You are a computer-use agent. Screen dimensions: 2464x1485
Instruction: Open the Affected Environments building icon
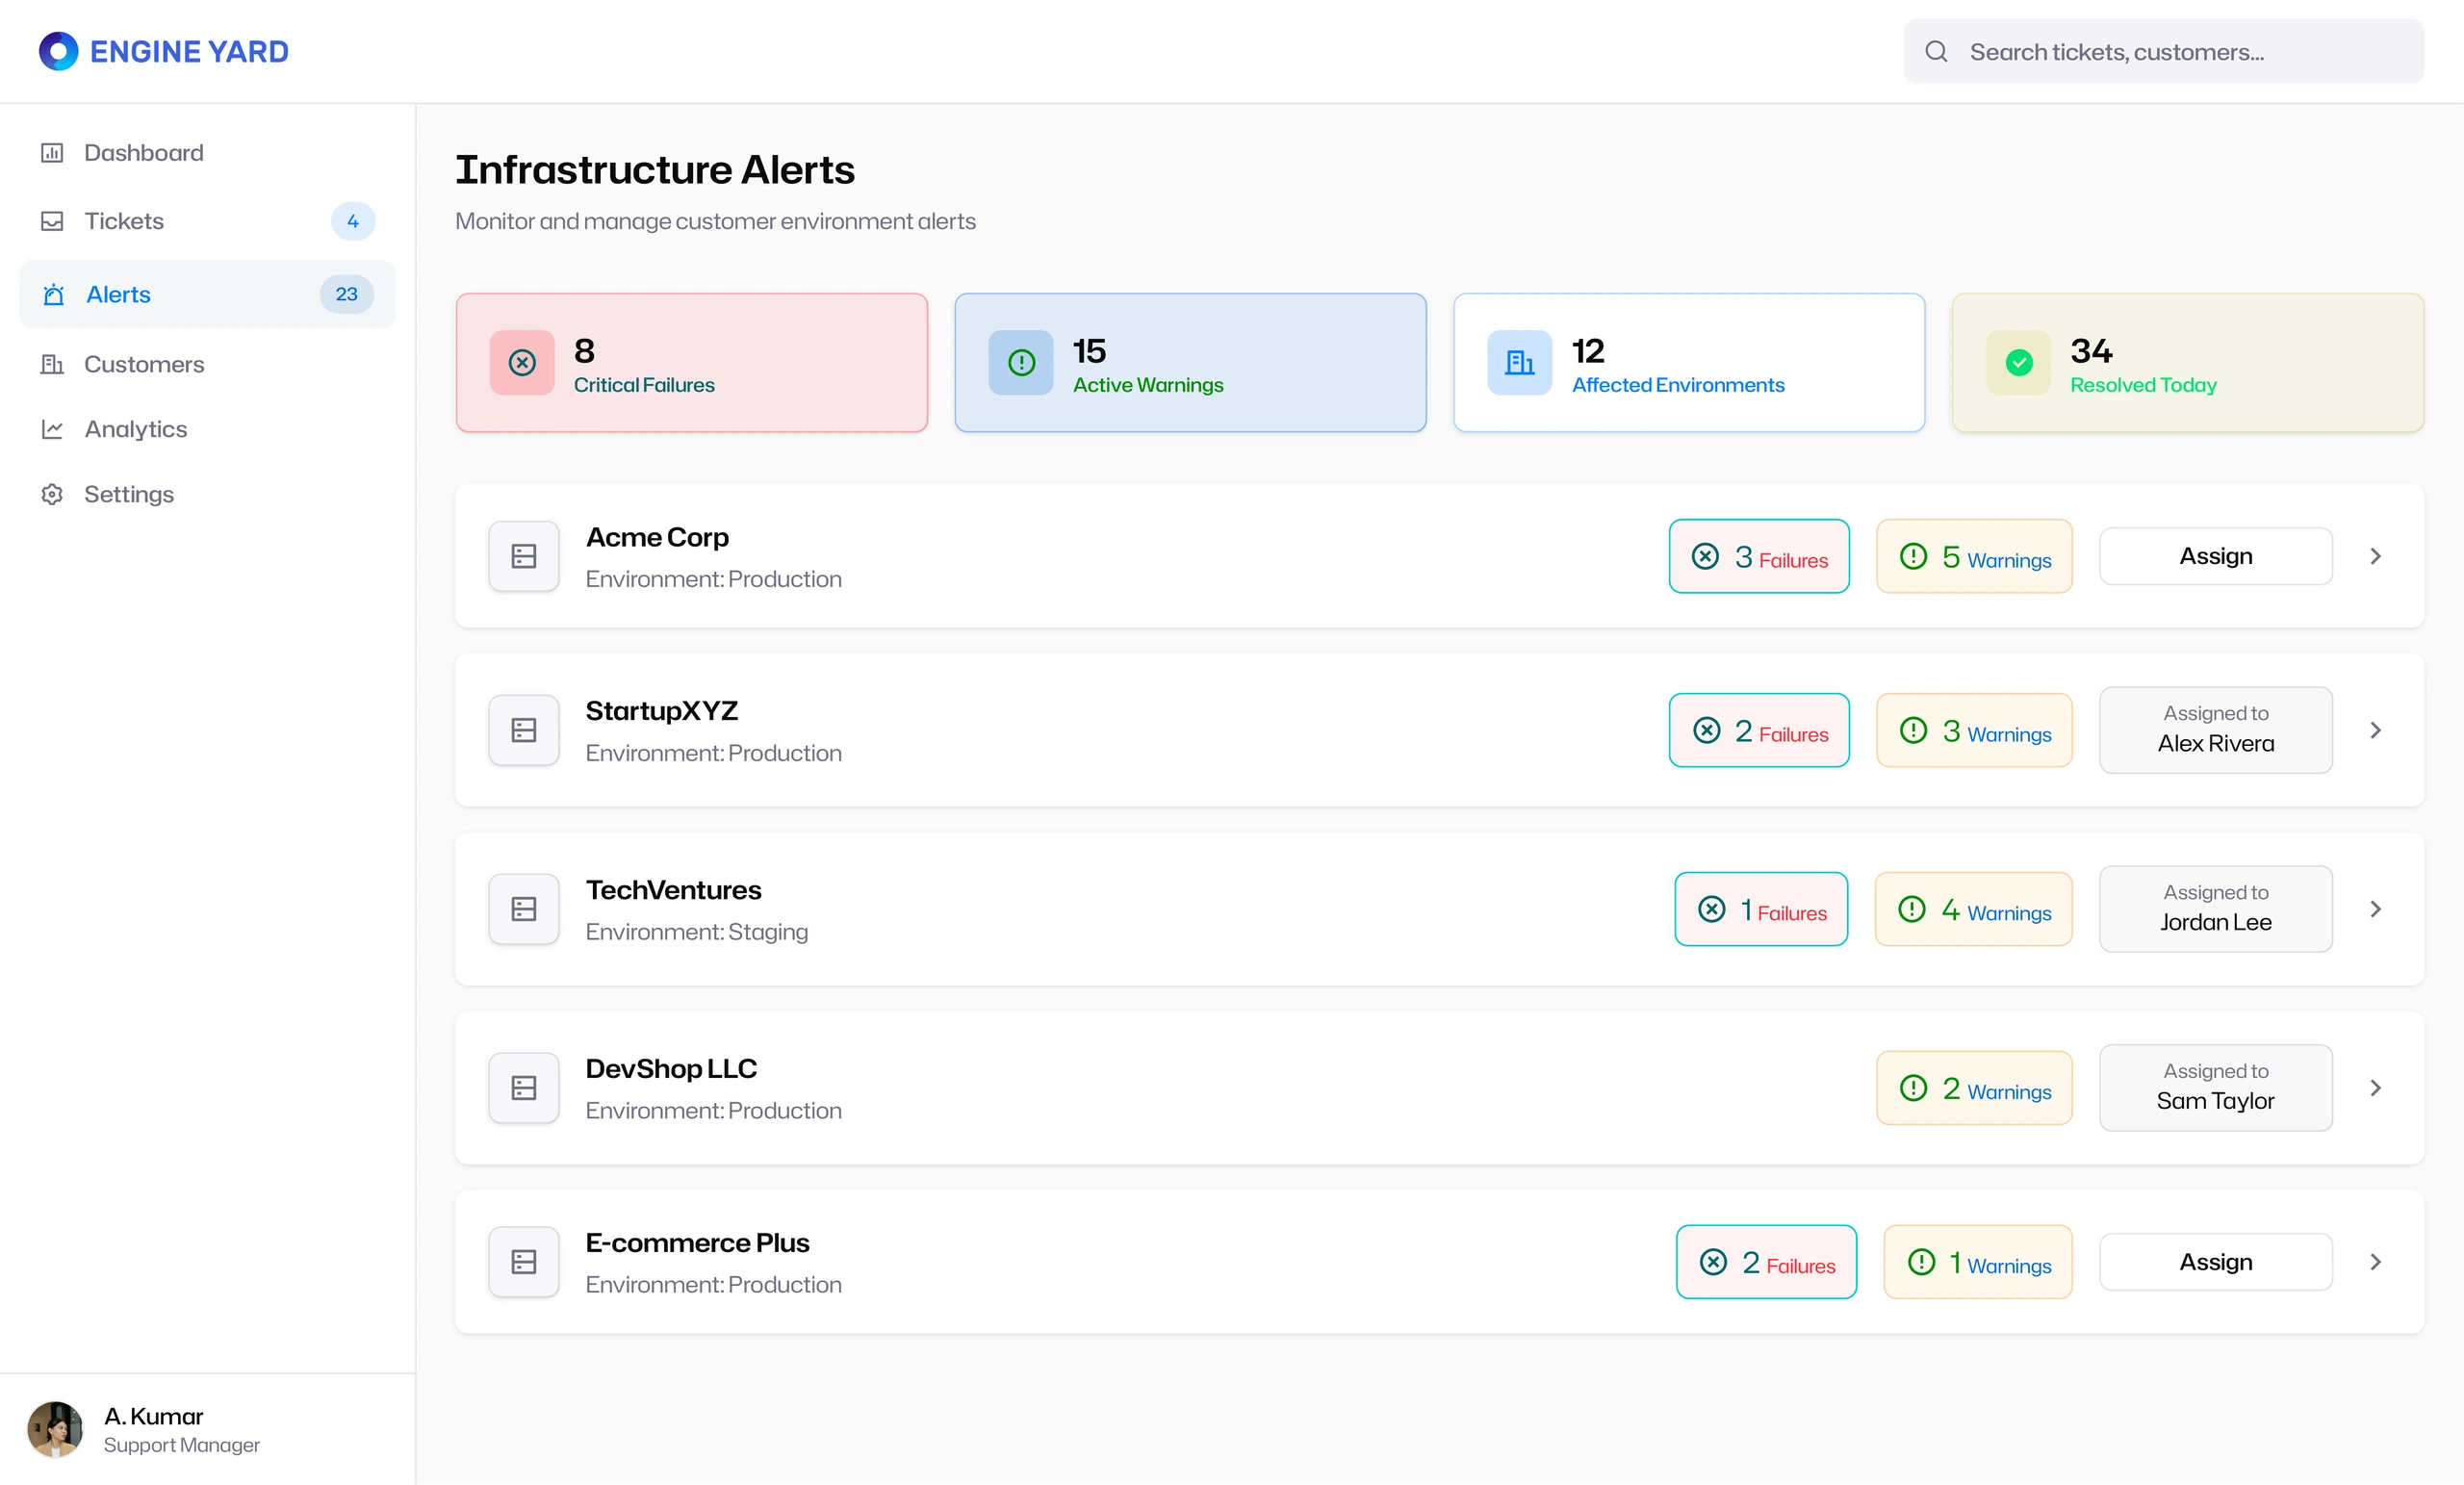pos(1519,363)
